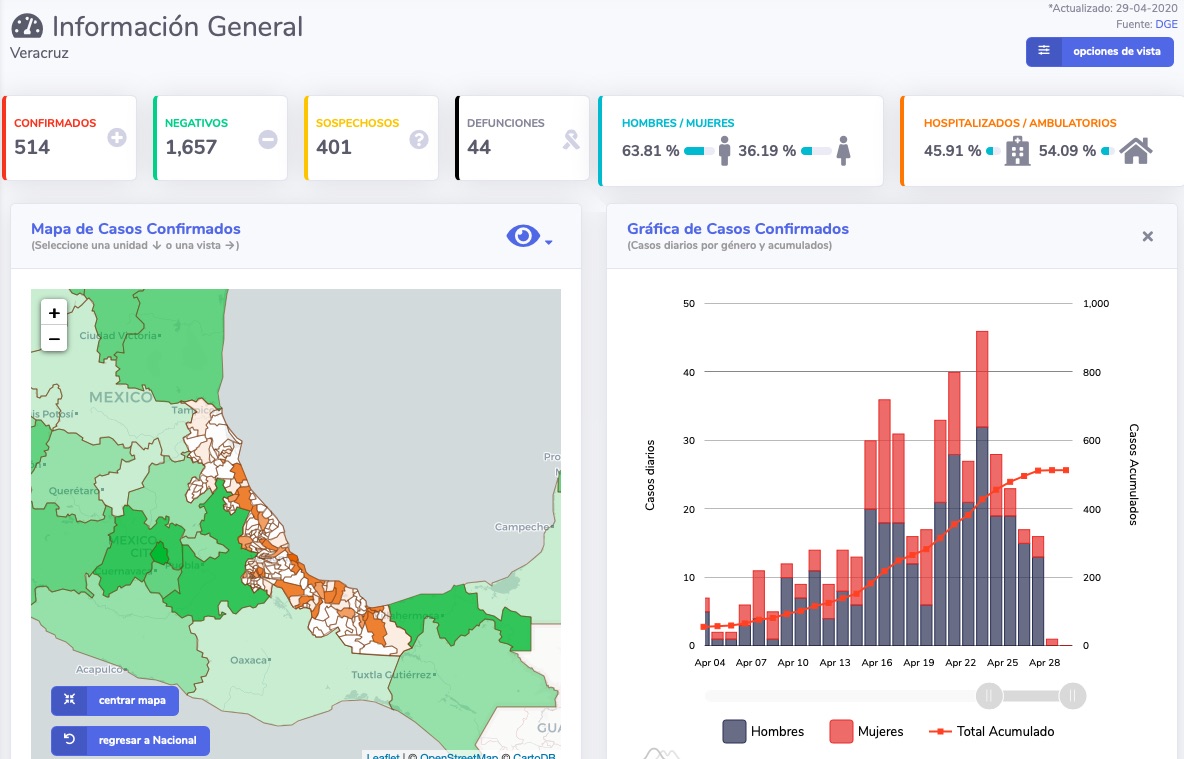Toggle Mujeres series in chart legend

(x=866, y=731)
